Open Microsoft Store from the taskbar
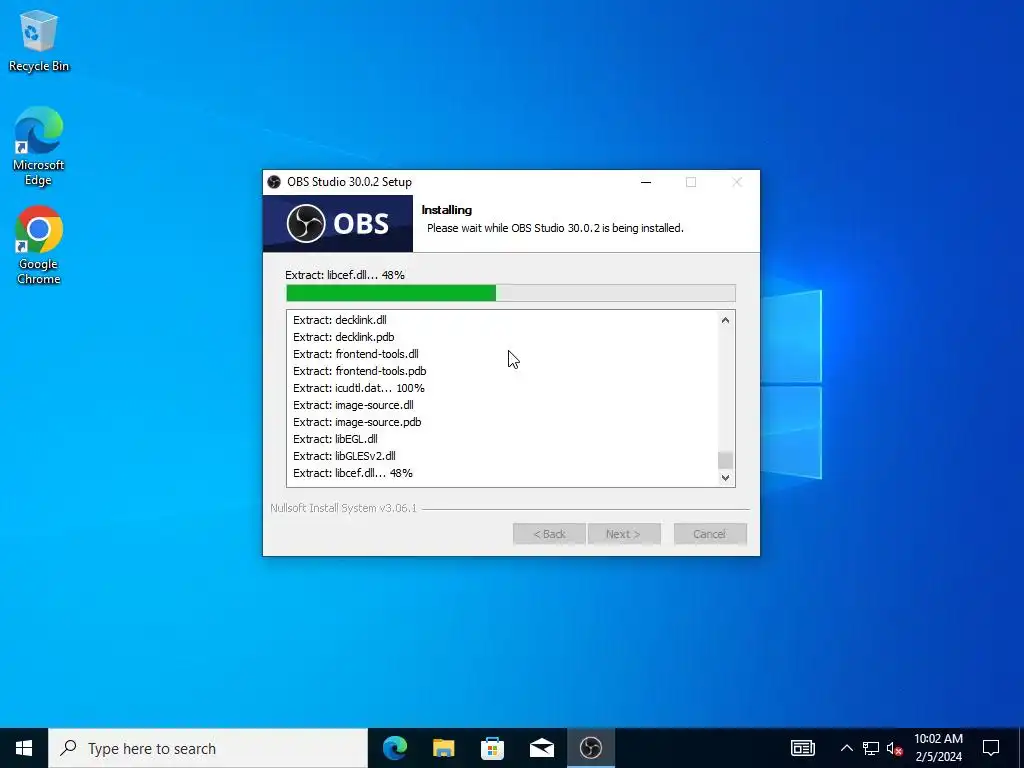This screenshot has height=768, width=1024. (492, 748)
